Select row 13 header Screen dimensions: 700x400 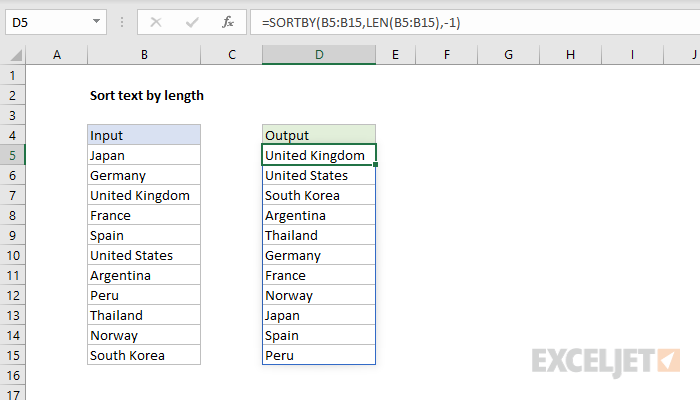point(12,315)
